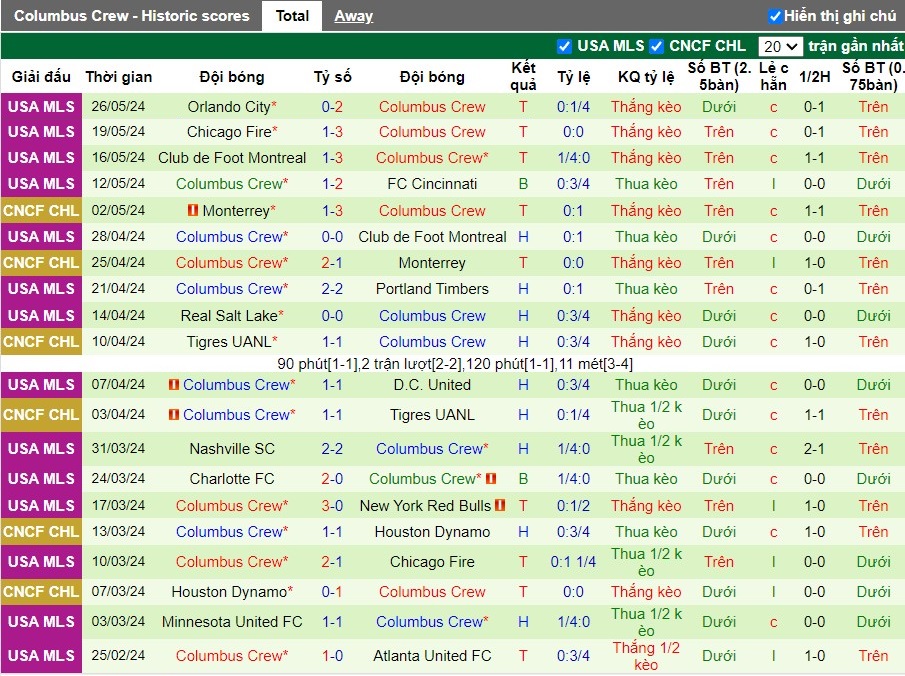Click Chicago Fire away team on 10/03/24
Viewport: 905px width, 676px height.
[432, 562]
